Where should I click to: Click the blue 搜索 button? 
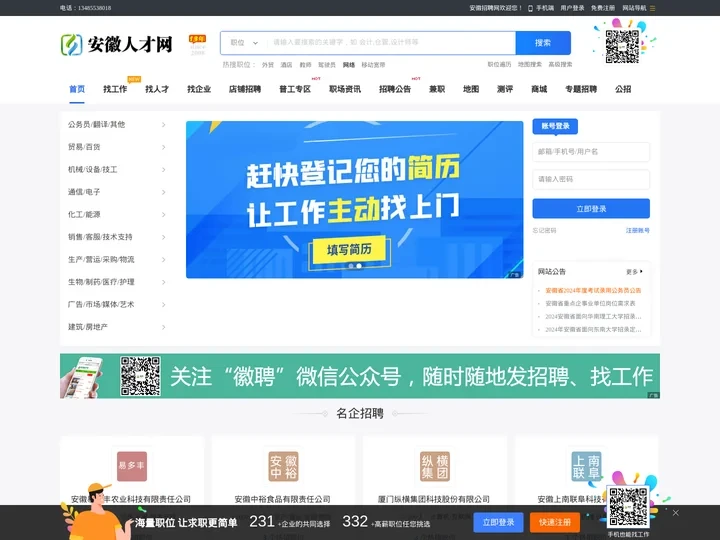[x=543, y=43]
